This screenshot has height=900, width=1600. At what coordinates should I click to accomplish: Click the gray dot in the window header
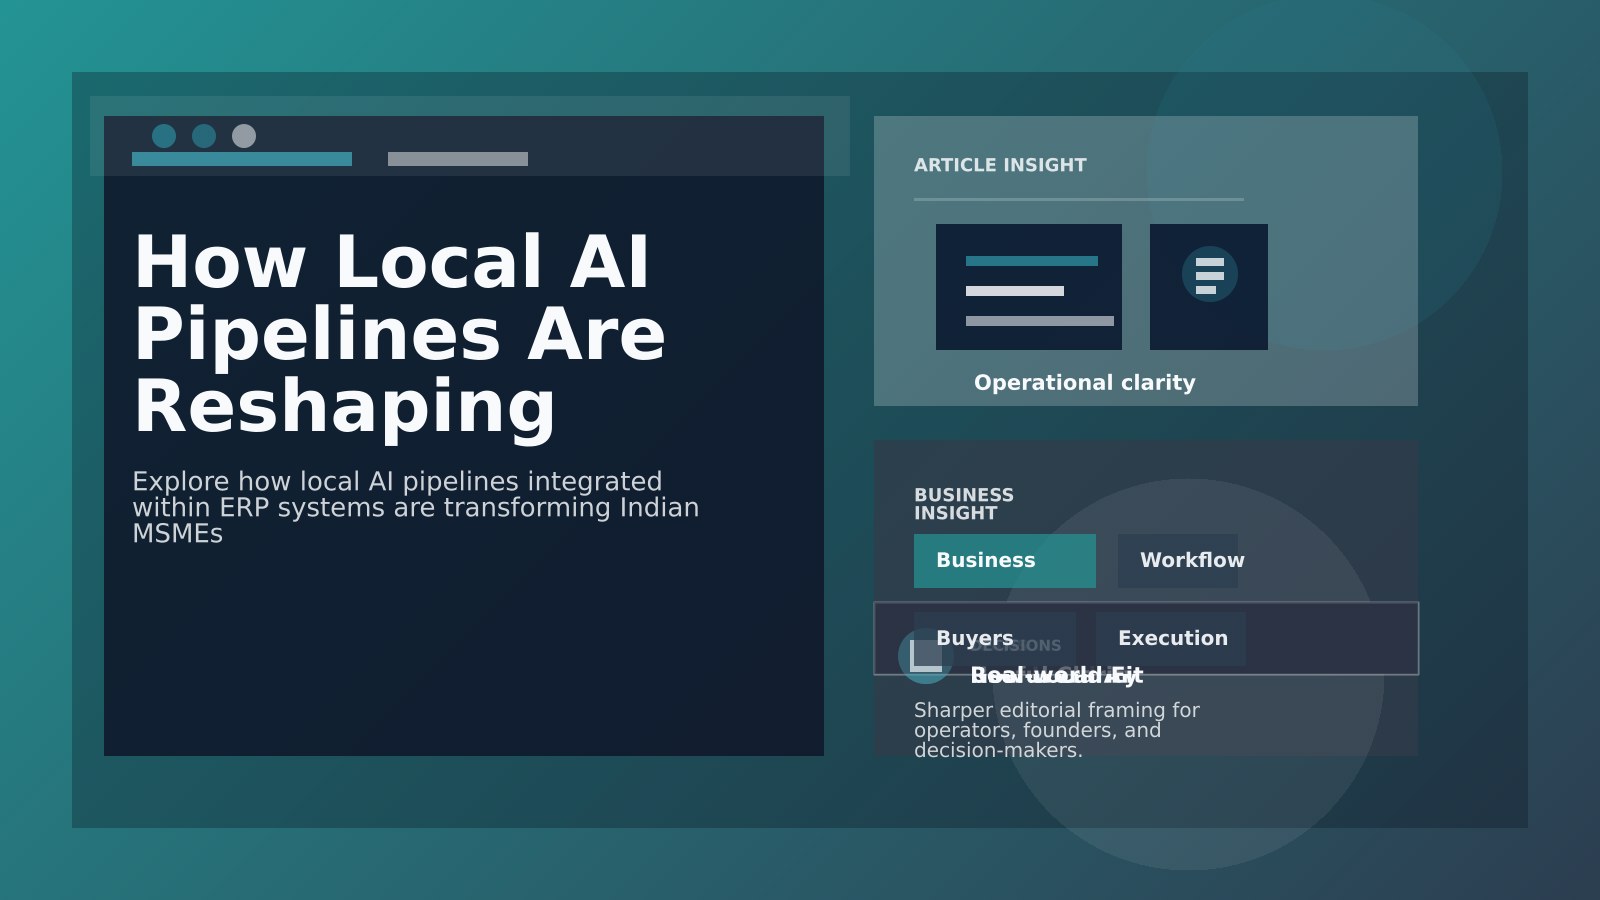[x=244, y=136]
